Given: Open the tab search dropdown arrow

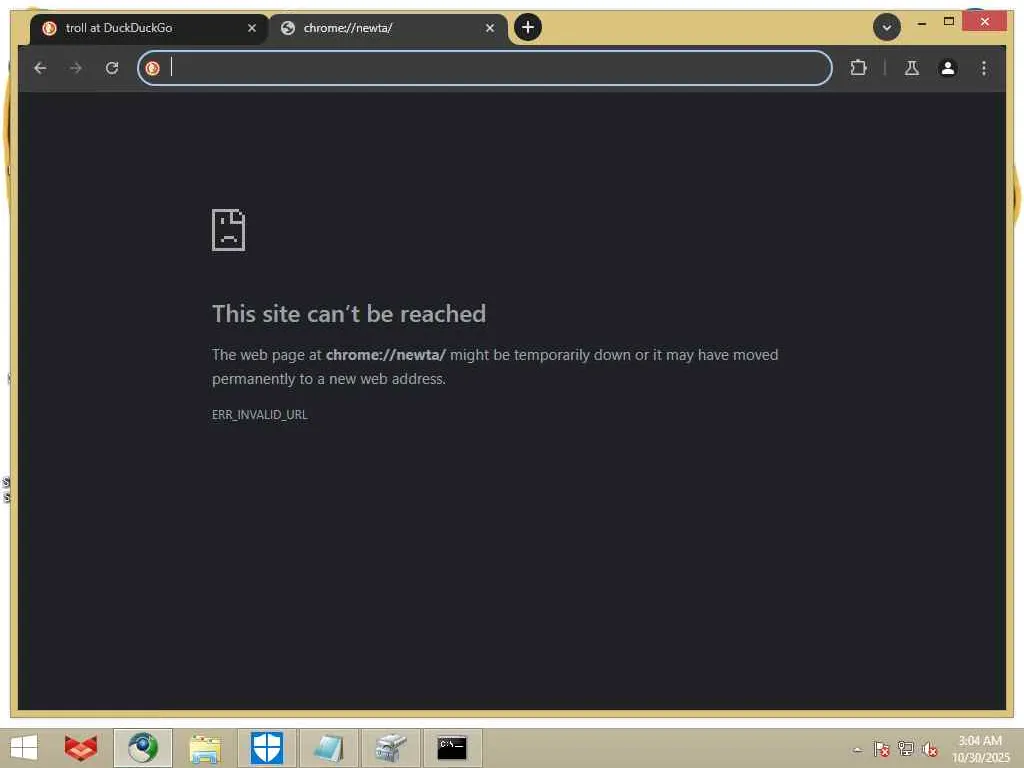Looking at the screenshot, I should (x=886, y=27).
